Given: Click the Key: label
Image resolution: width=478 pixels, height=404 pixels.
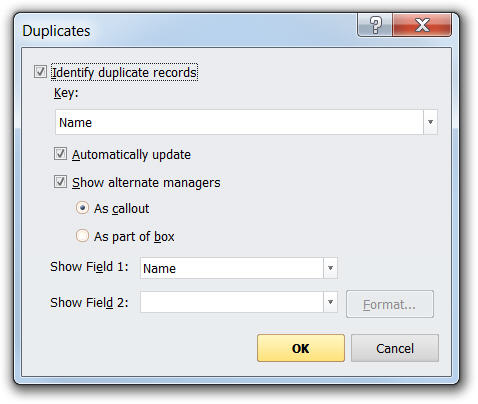Looking at the screenshot, I should click(x=66, y=93).
